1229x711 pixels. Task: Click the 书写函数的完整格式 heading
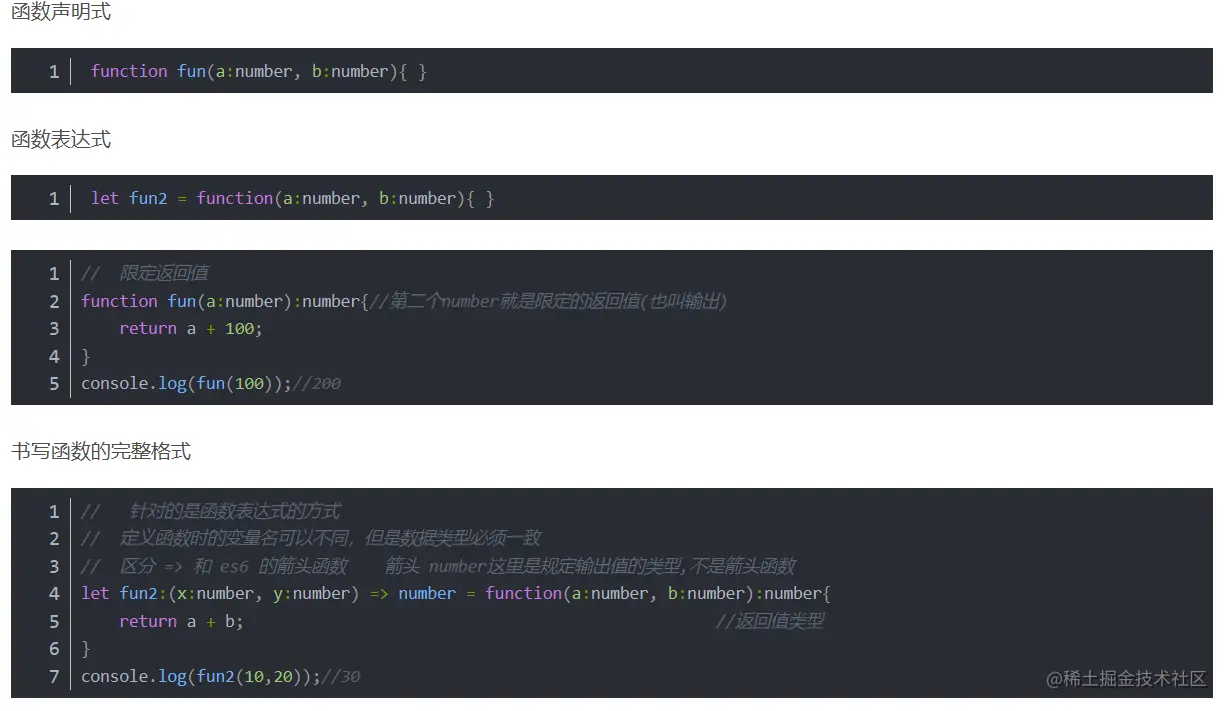tap(101, 452)
